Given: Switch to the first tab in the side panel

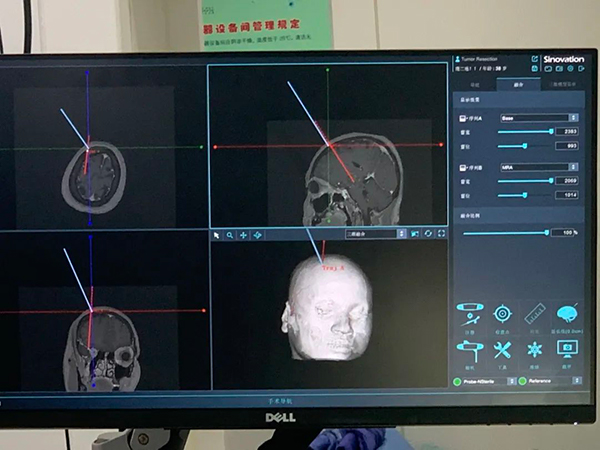Looking at the screenshot, I should click(475, 85).
